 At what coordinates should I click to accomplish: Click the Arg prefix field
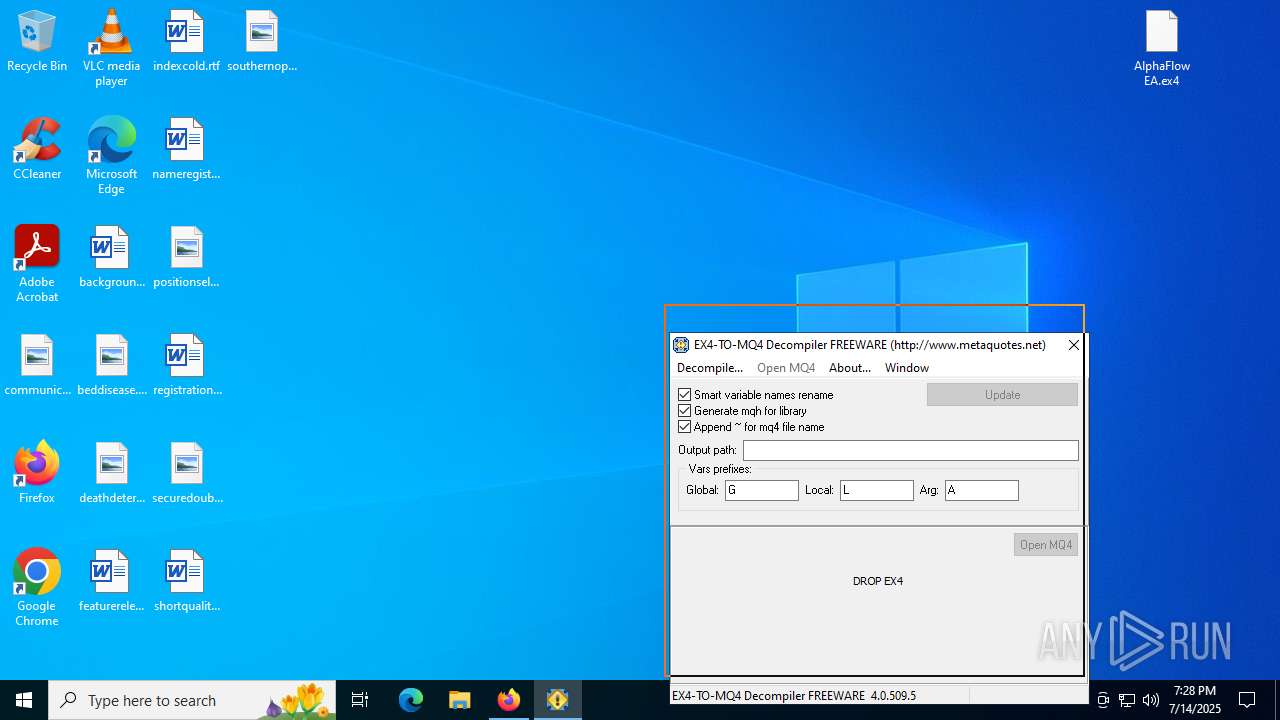[x=982, y=490]
